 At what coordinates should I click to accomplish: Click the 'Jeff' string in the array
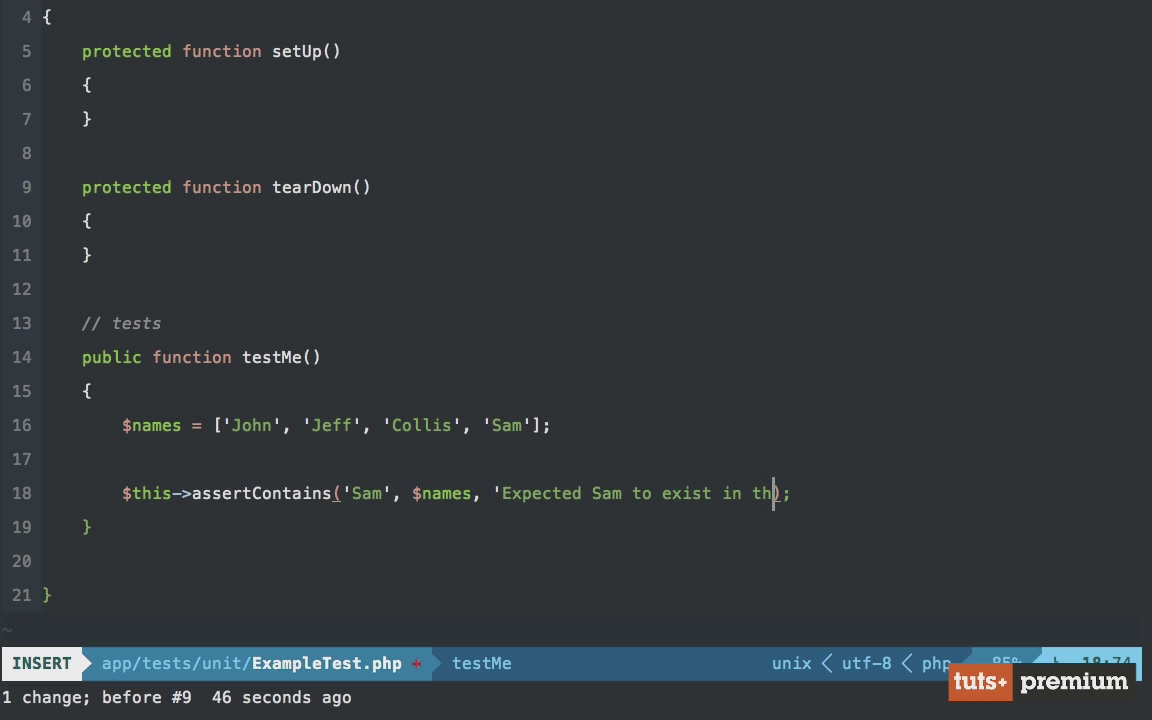[331, 425]
